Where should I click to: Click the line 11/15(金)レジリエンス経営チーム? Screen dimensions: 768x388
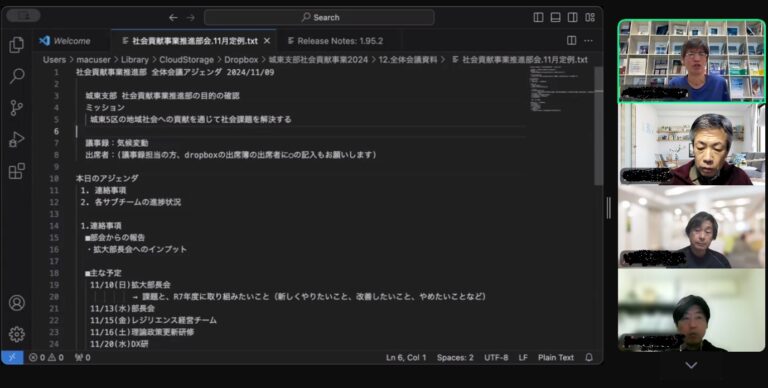coord(153,321)
